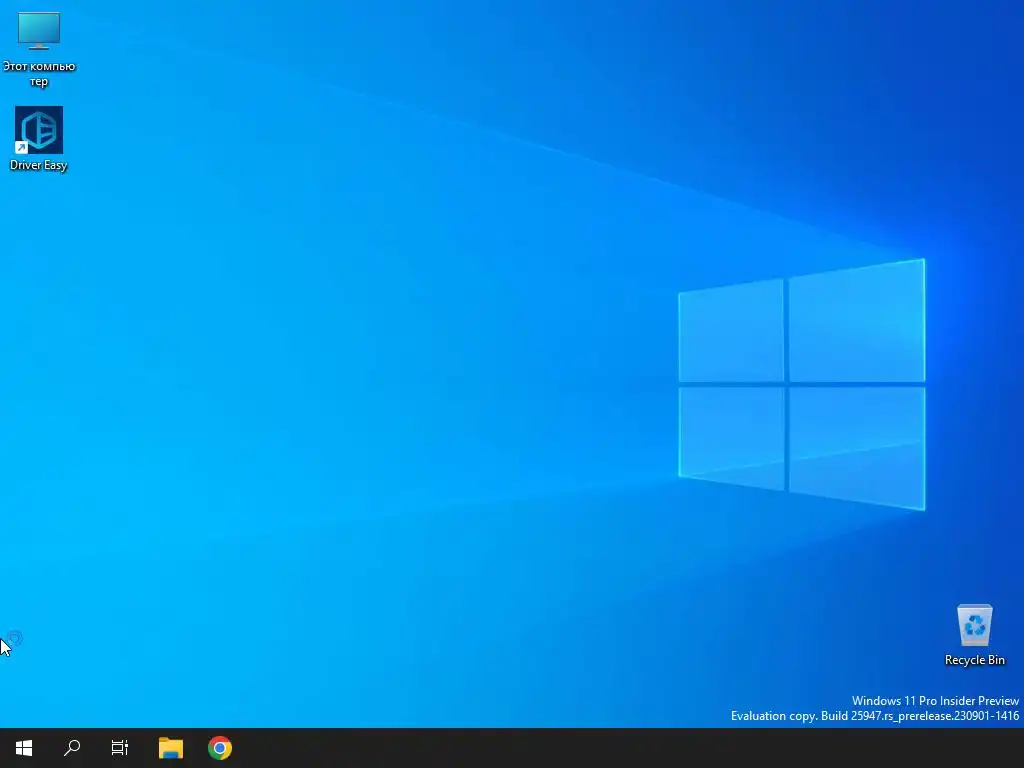Launch File Explorer from the taskbar
This screenshot has height=768, width=1024.
[171, 748]
